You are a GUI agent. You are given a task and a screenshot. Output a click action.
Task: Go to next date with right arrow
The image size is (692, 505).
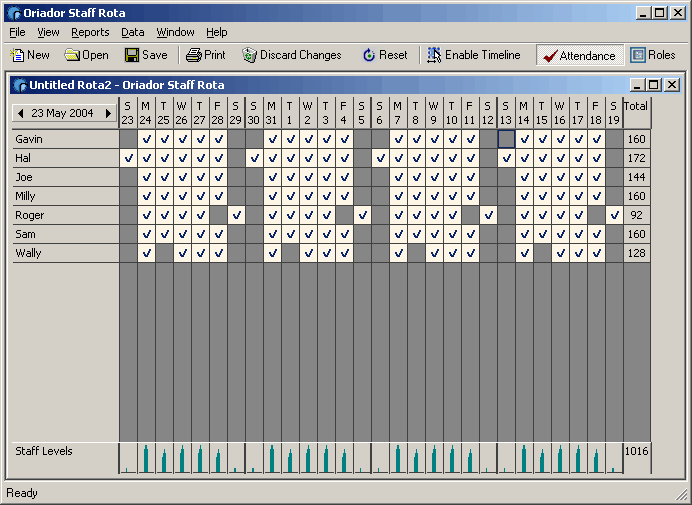108,113
